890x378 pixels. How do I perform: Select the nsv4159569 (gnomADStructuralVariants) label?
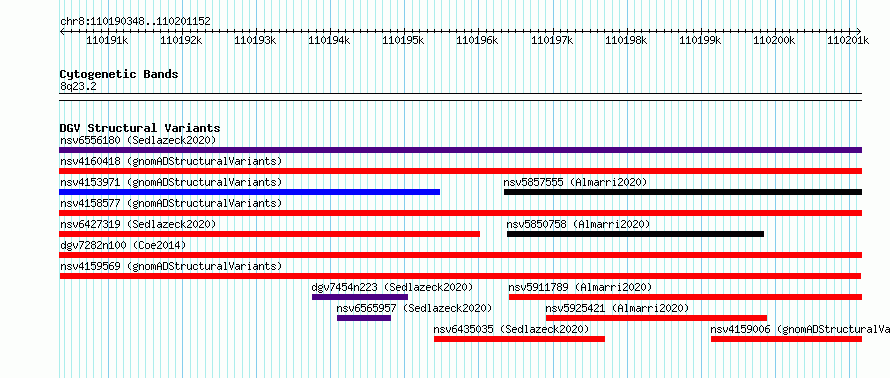pyautogui.click(x=171, y=266)
